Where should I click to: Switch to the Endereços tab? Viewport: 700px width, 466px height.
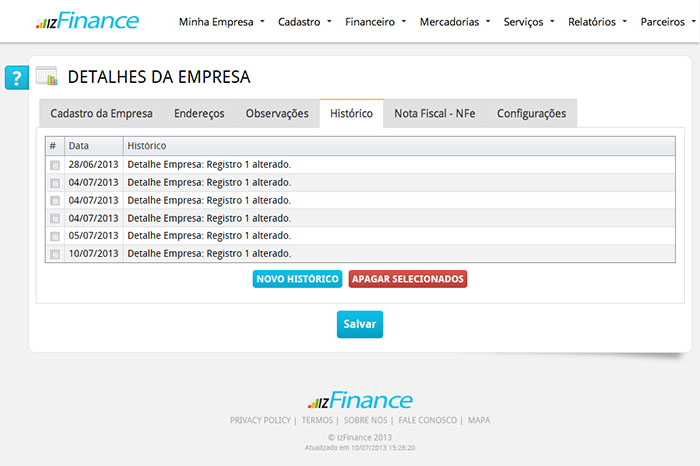199,114
